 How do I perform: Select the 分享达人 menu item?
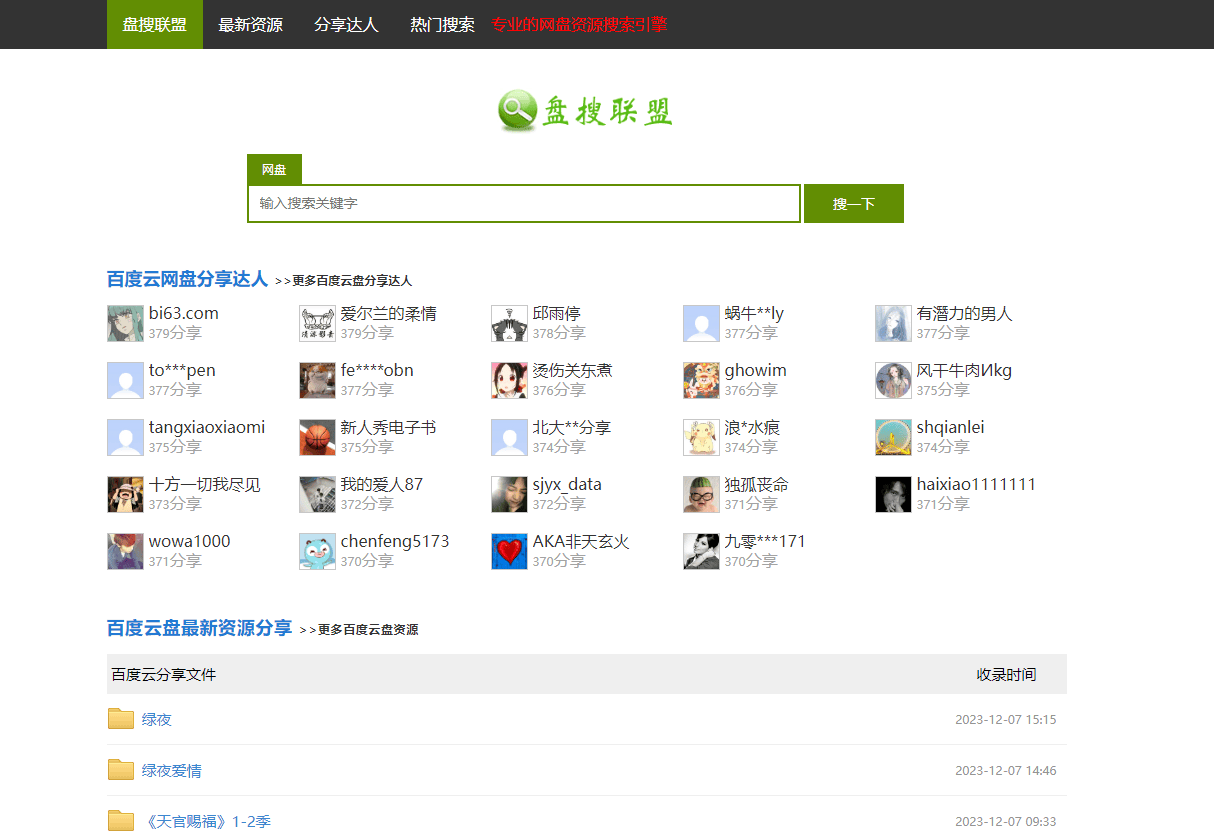(x=346, y=25)
